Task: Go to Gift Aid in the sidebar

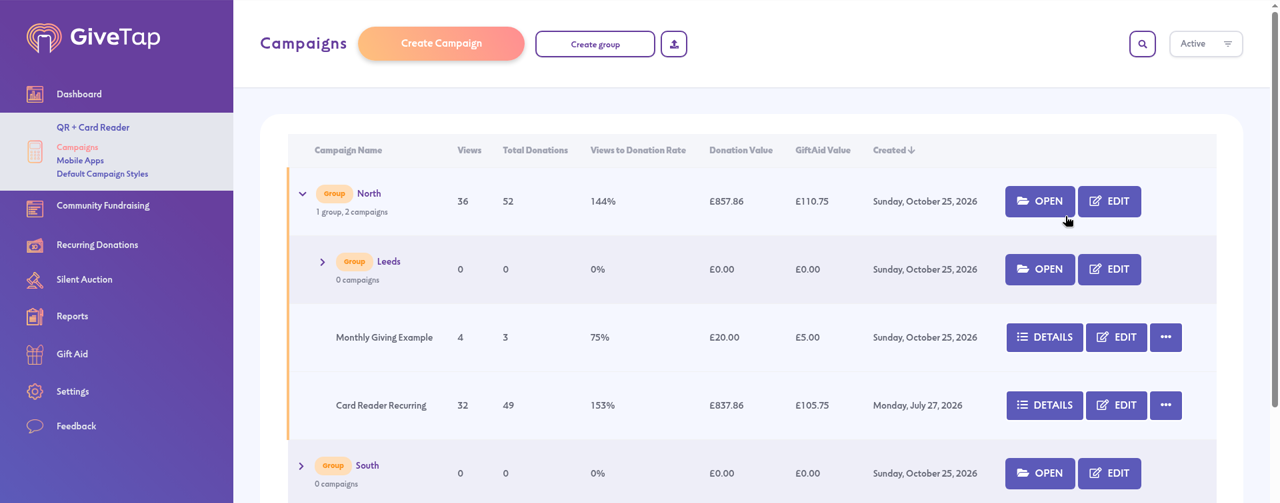Action: pos(72,354)
